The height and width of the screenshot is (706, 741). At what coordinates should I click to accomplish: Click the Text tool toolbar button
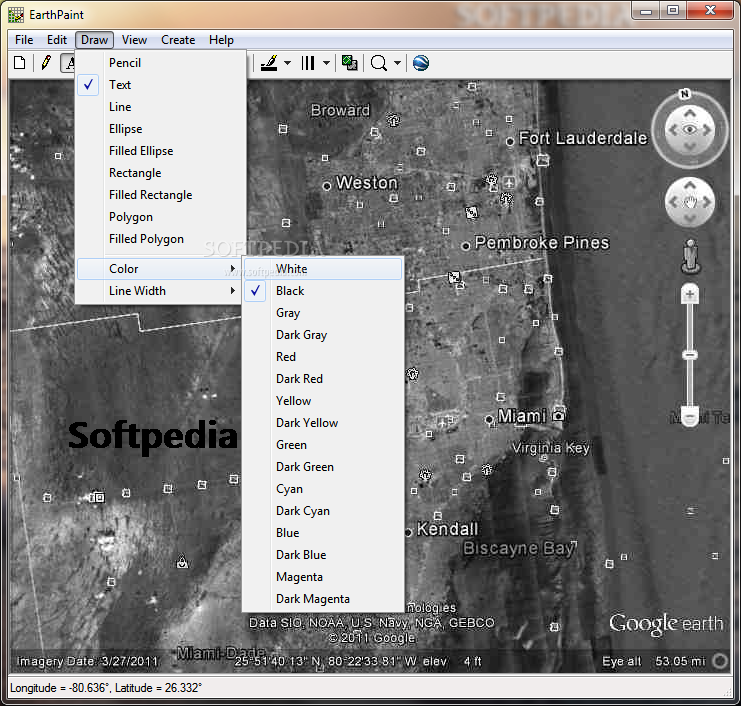click(x=69, y=63)
